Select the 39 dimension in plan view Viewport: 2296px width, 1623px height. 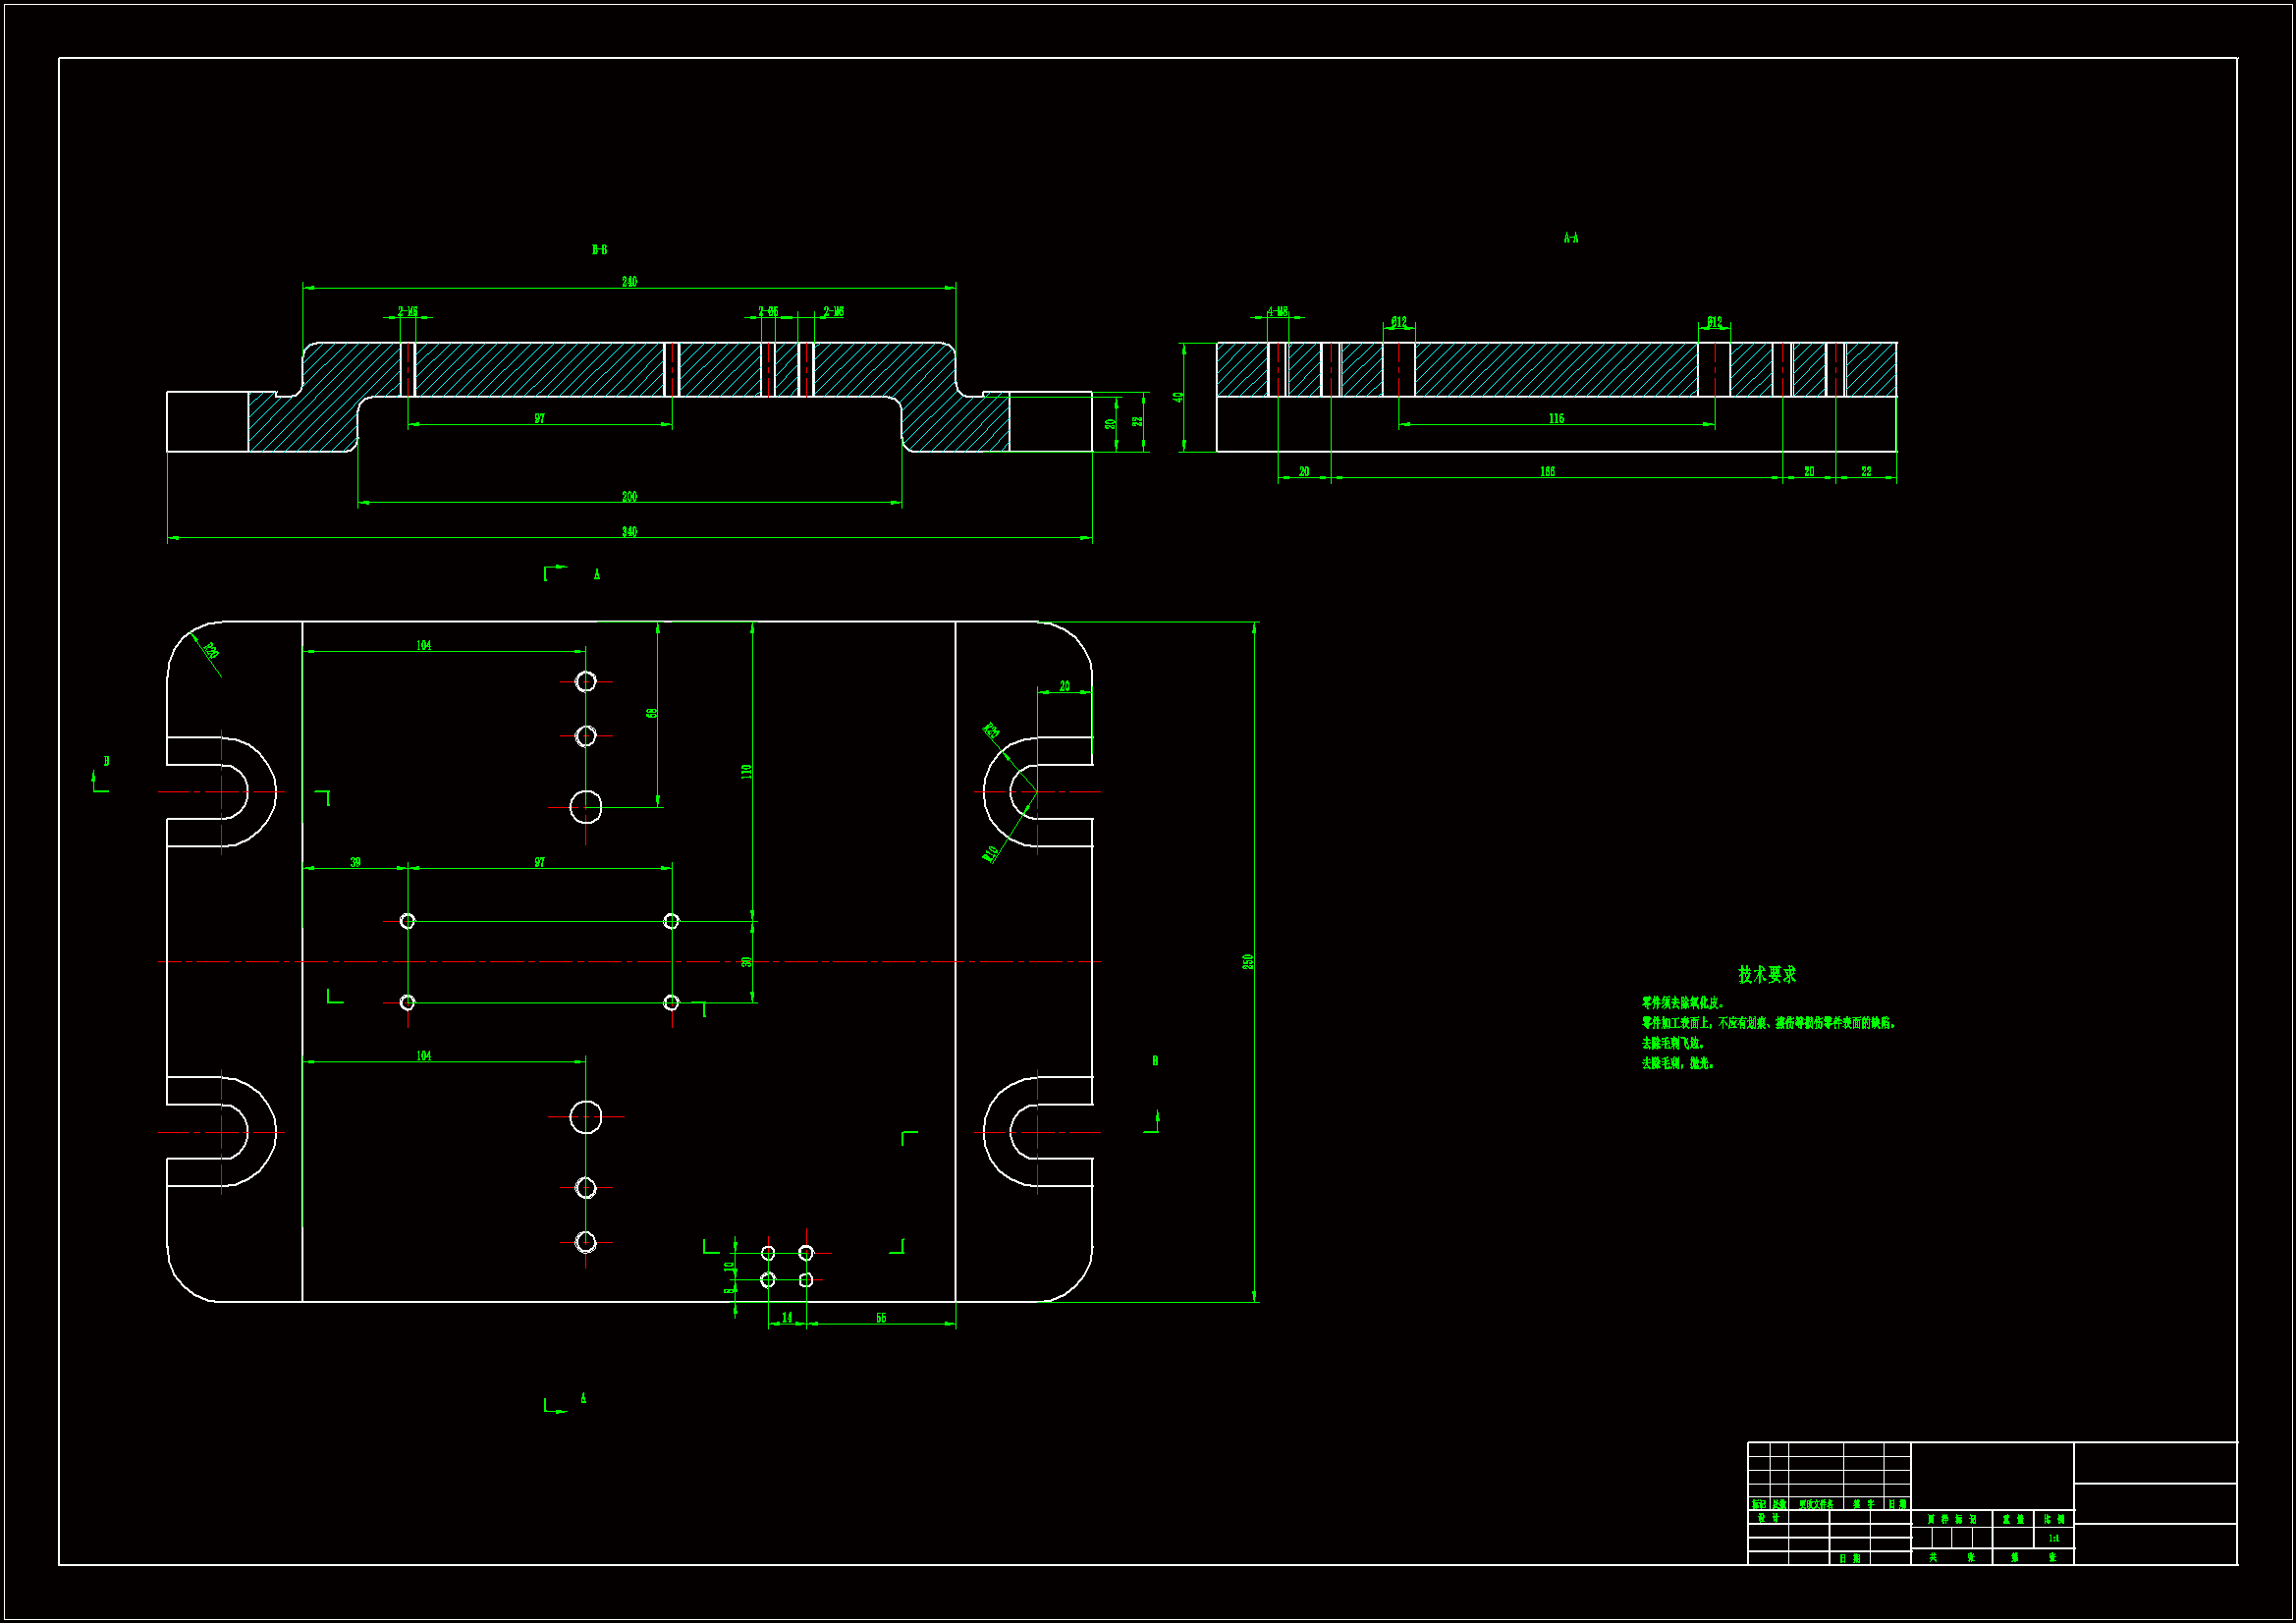pyautogui.click(x=355, y=863)
